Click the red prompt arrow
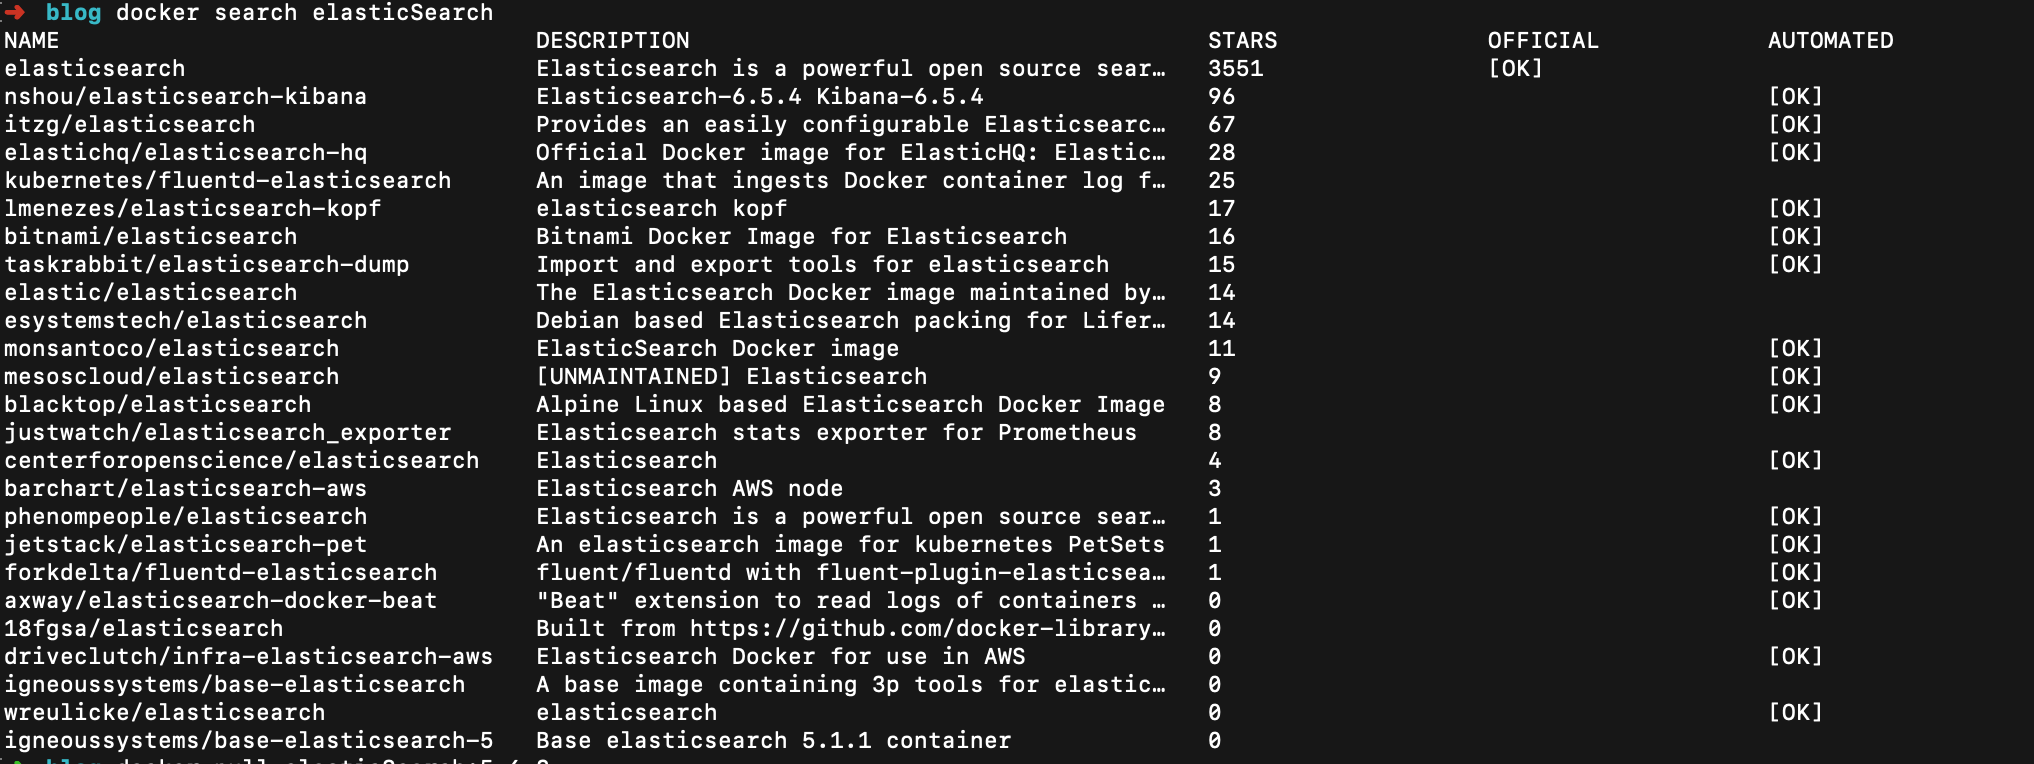 [x=14, y=12]
